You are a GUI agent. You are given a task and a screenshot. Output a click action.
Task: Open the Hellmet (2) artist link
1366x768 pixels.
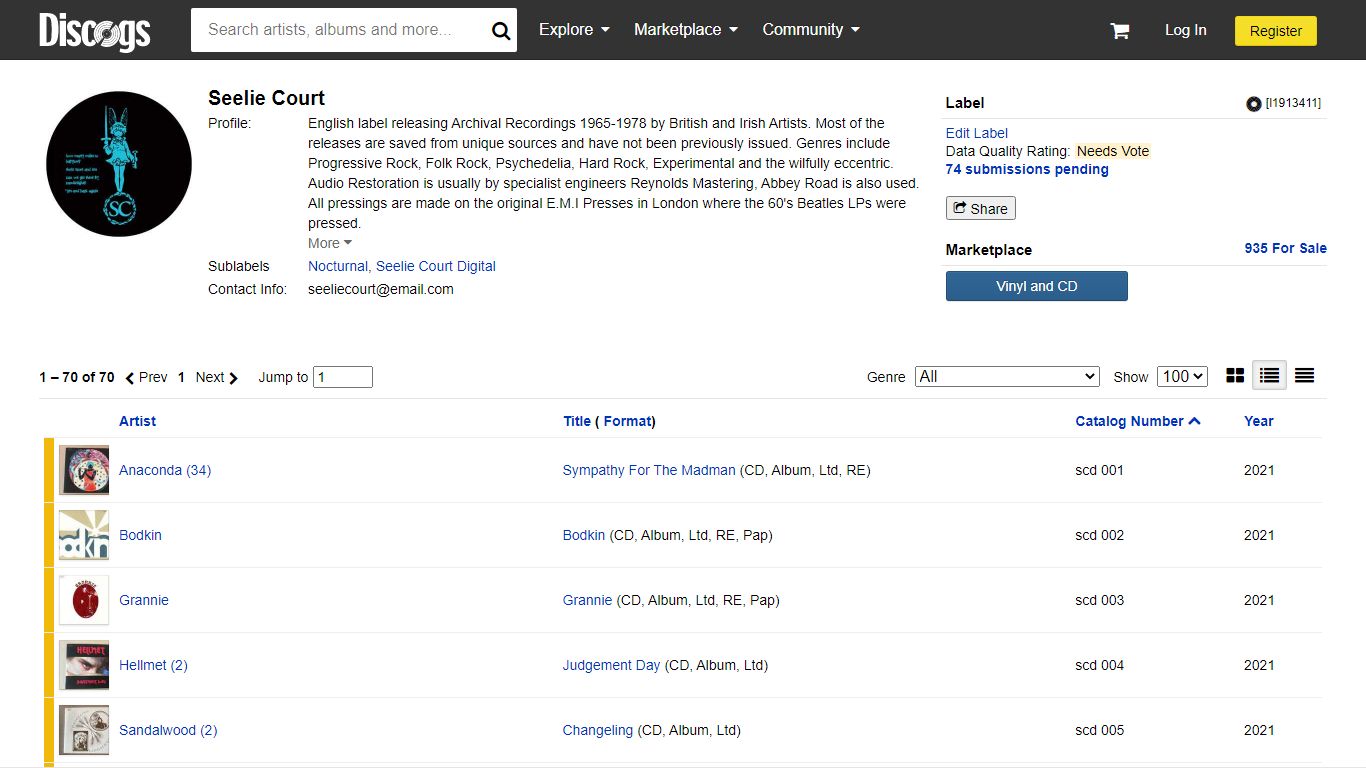[153, 665]
